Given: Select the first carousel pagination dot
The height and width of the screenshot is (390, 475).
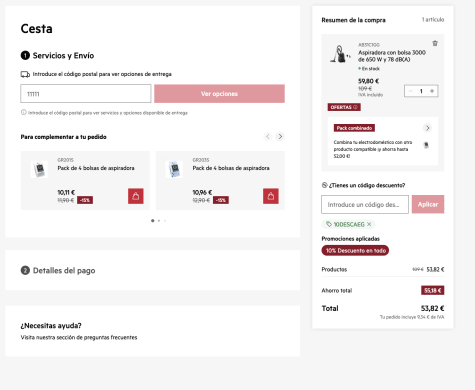Looking at the screenshot, I should [153, 221].
